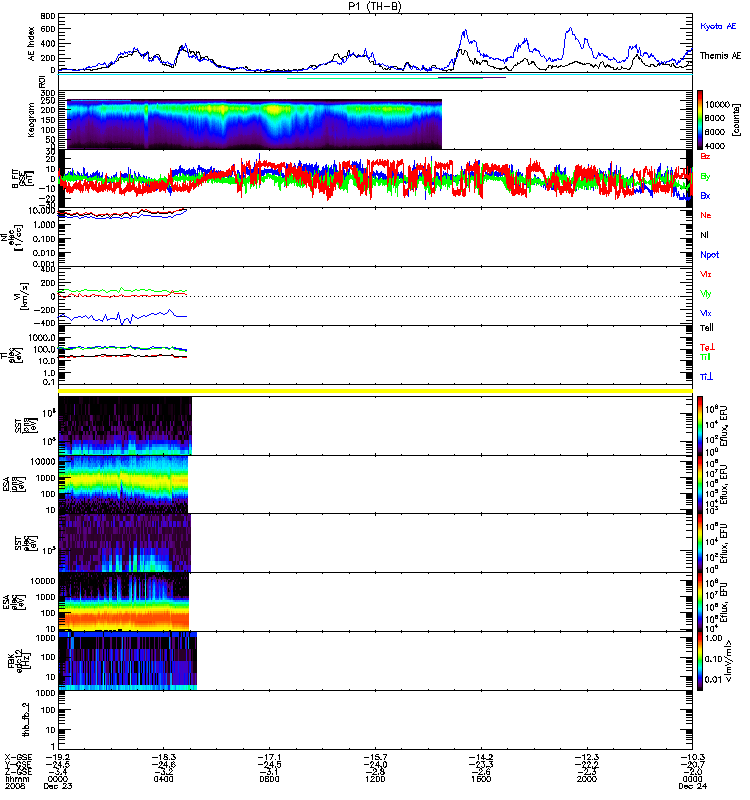Viewport: 750px width, 800px height.
Task: Click the X-GSE value "-14.2"
Action: (x=481, y=758)
